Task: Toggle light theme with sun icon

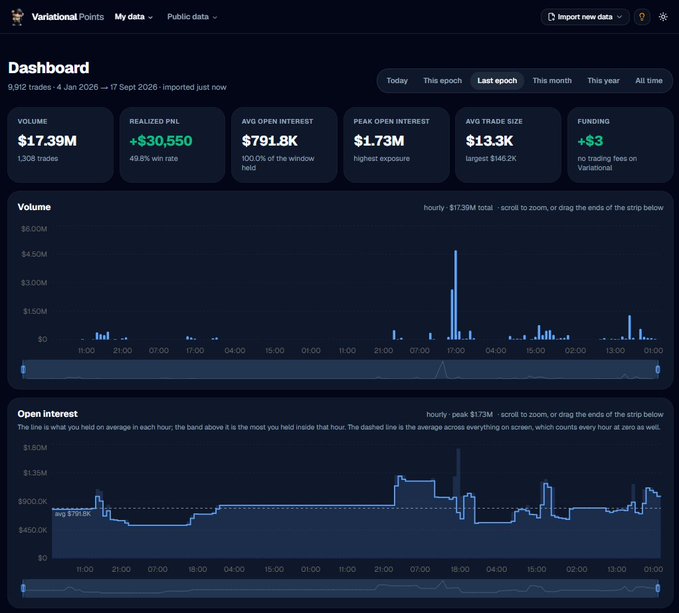Action: click(x=663, y=17)
